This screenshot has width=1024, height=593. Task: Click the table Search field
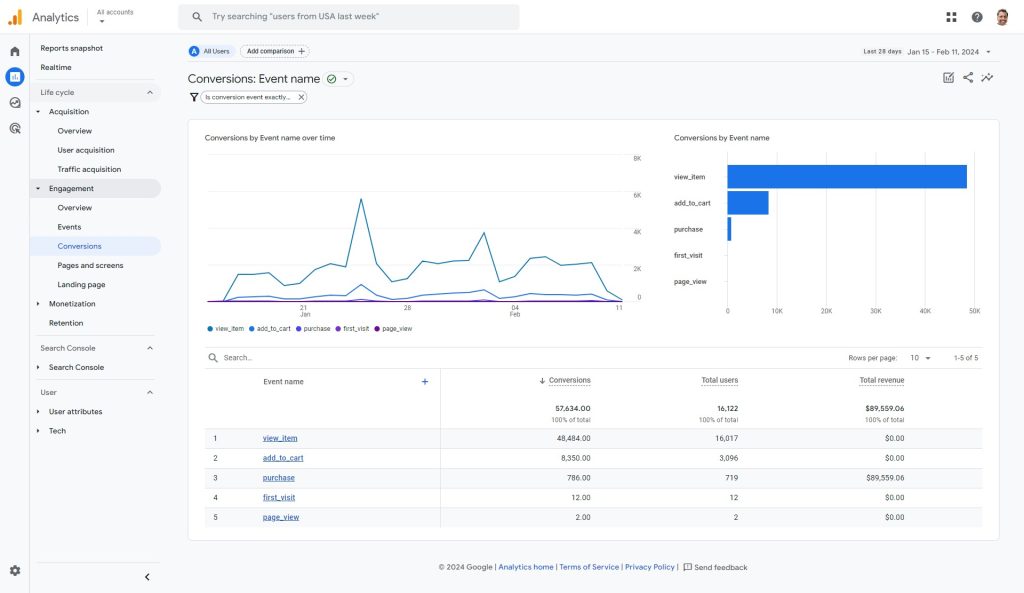pos(238,358)
